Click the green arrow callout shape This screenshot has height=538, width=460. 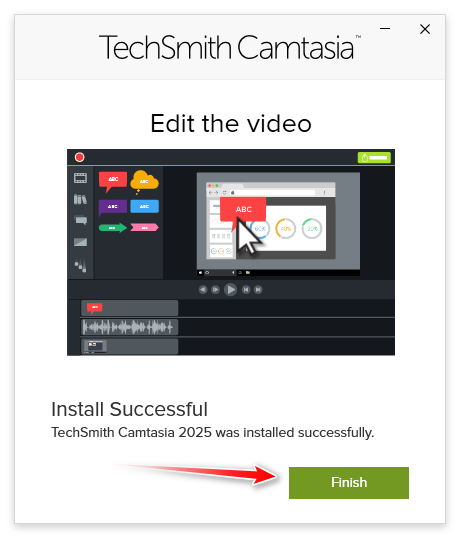click(x=113, y=227)
